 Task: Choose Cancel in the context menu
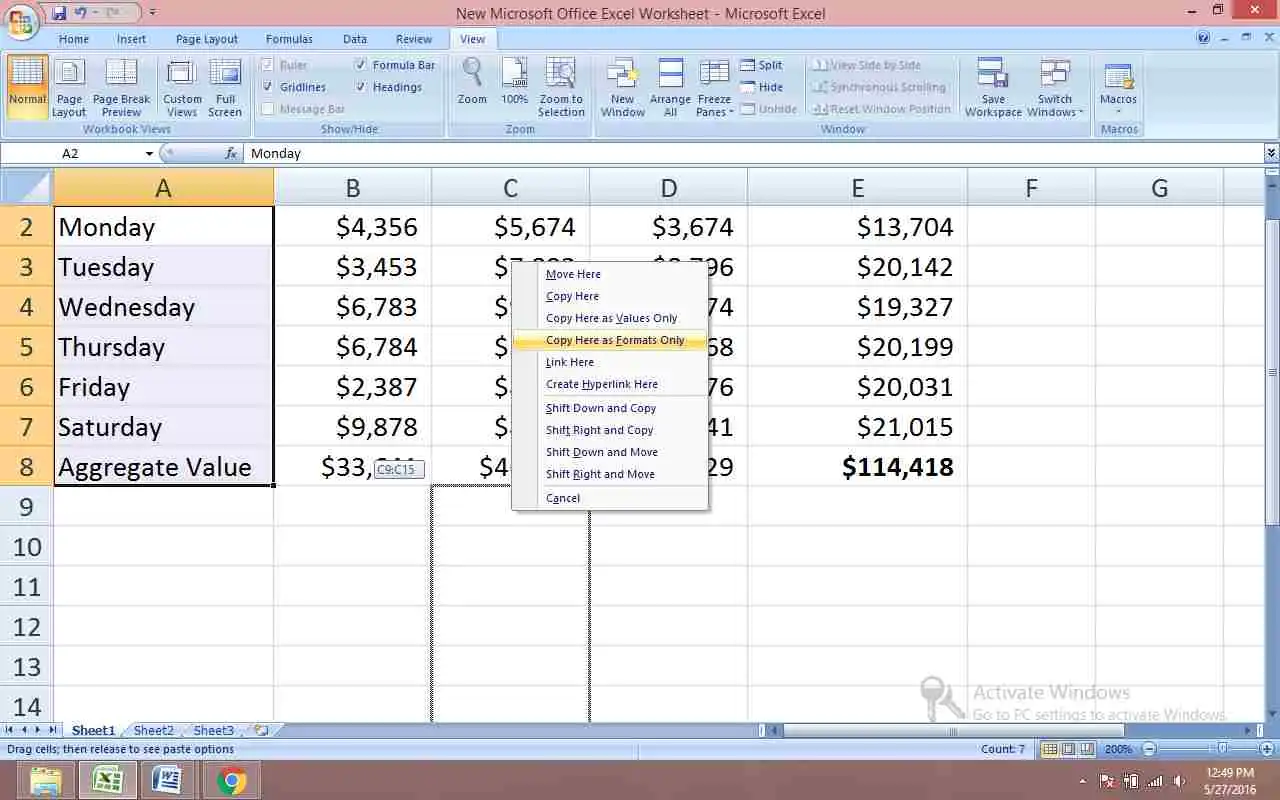(609, 498)
